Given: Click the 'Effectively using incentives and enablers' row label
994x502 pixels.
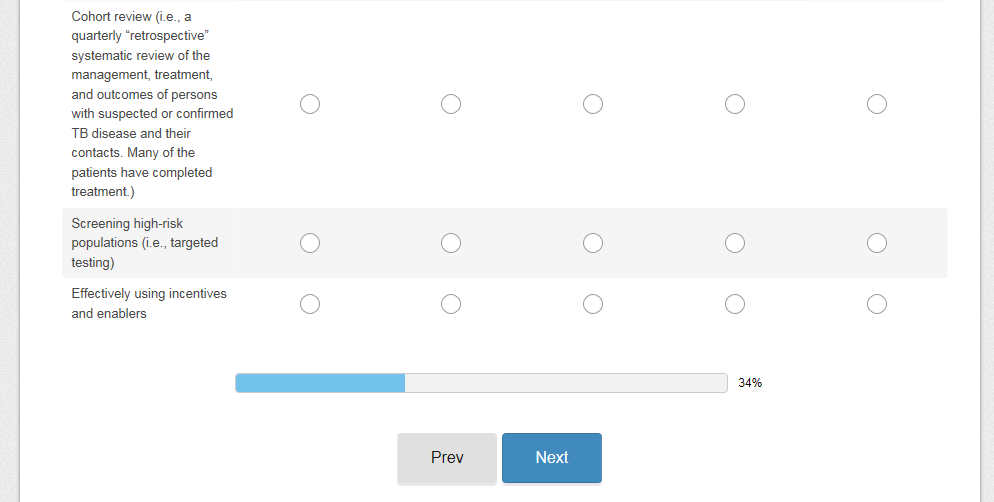Looking at the screenshot, I should pos(149,304).
